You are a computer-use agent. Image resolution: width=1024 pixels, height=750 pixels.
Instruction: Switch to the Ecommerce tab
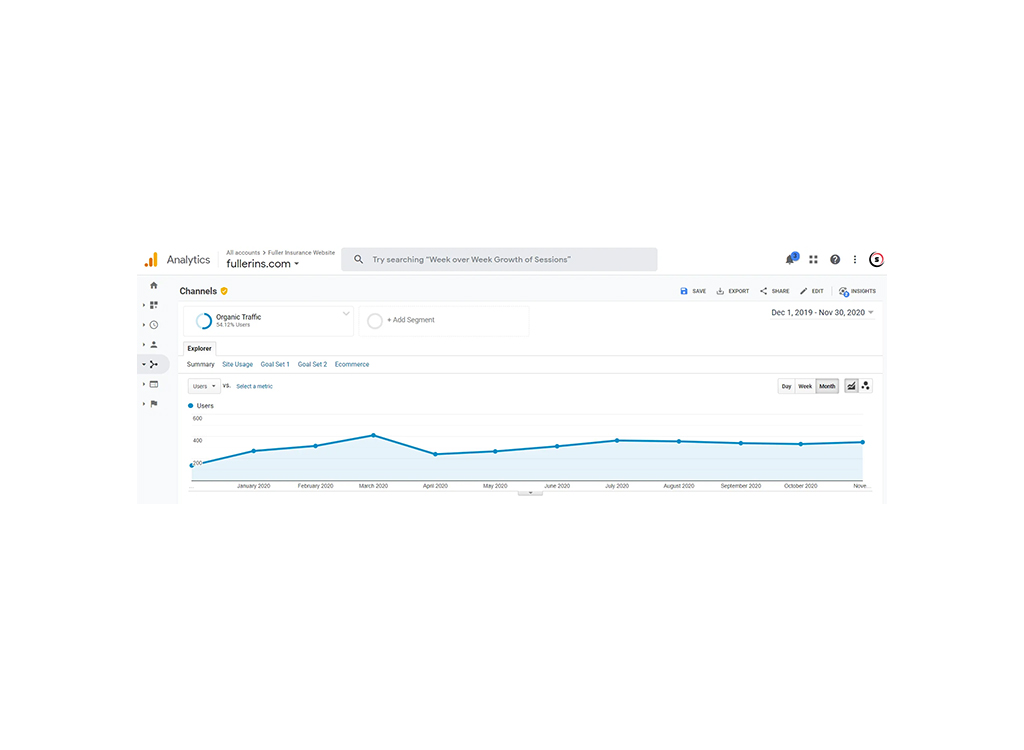[x=352, y=364]
